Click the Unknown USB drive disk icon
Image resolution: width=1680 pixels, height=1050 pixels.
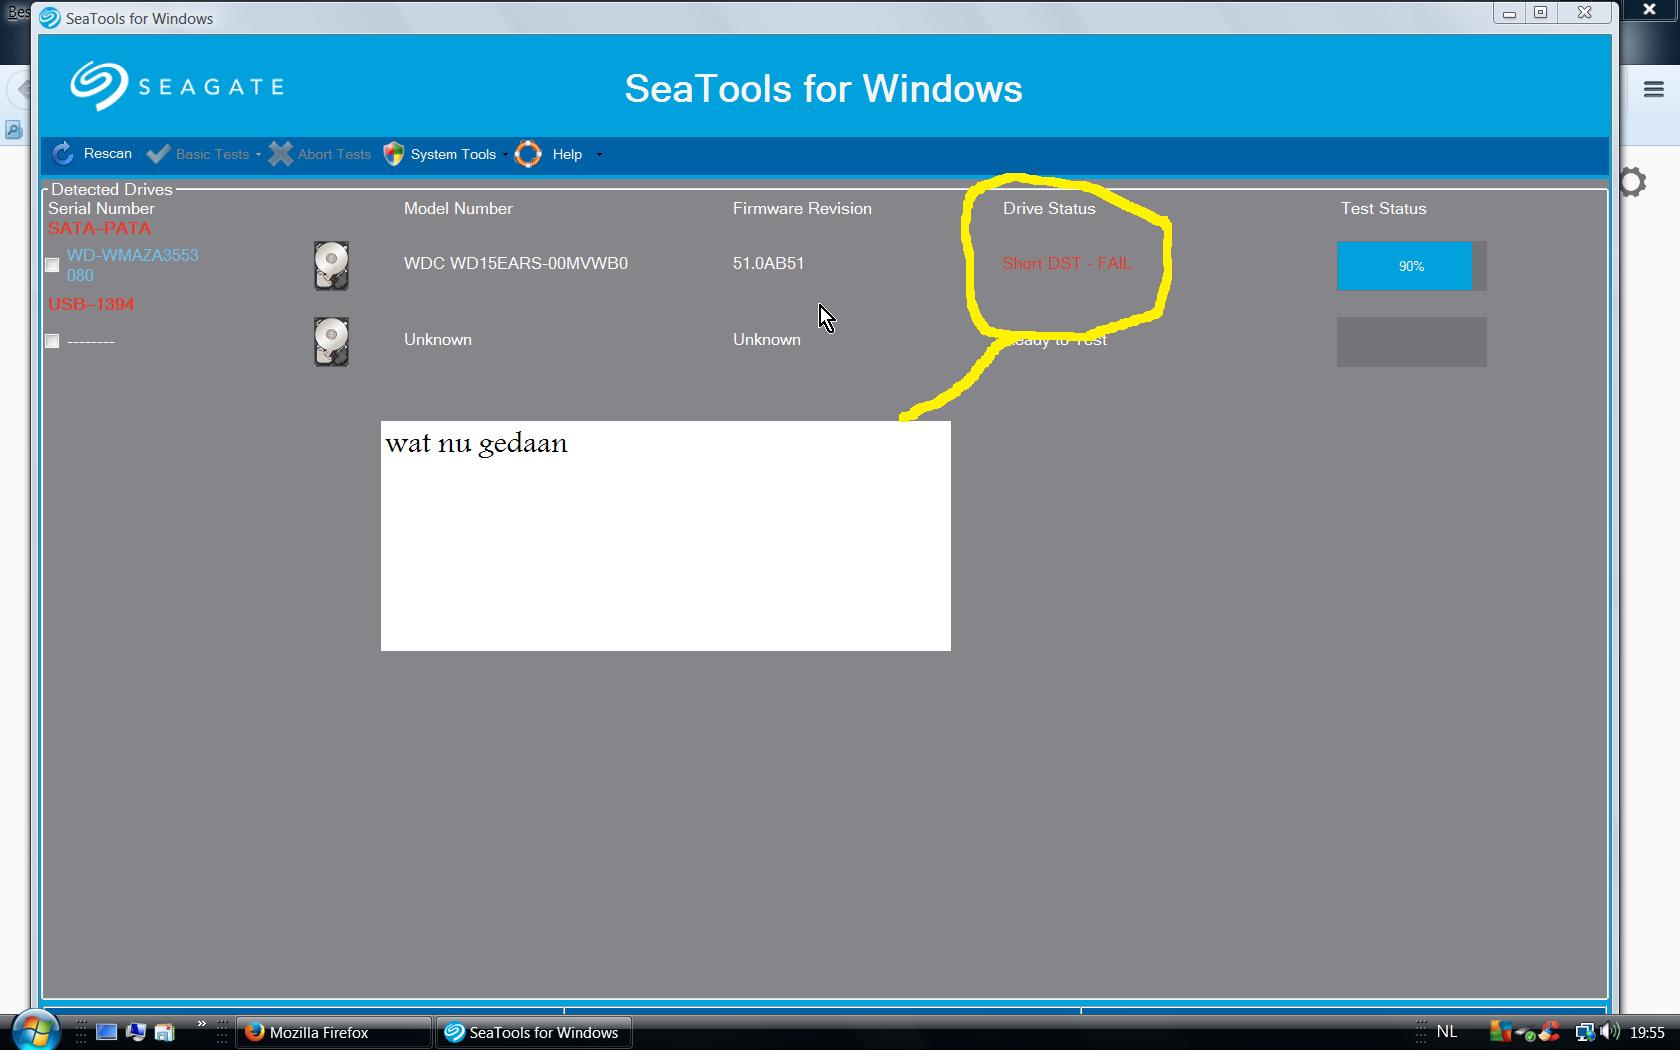331,342
